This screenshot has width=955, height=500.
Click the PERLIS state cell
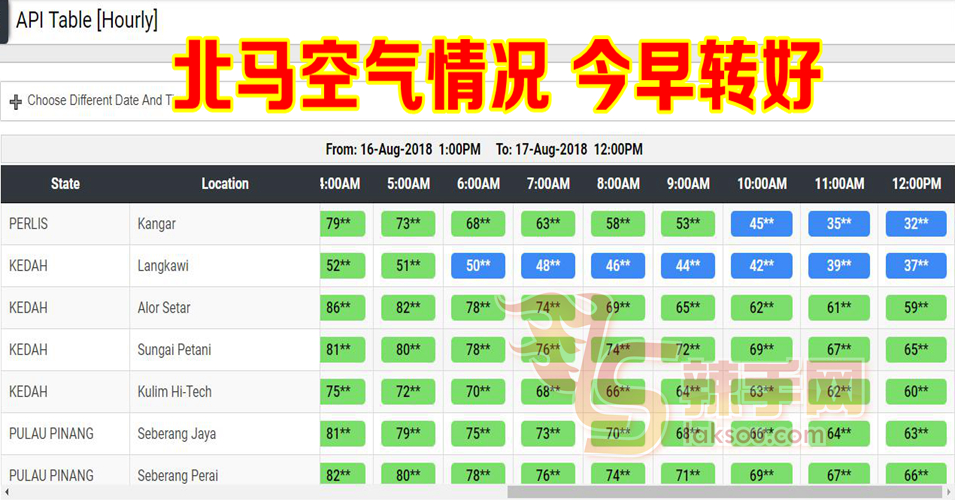(x=28, y=224)
